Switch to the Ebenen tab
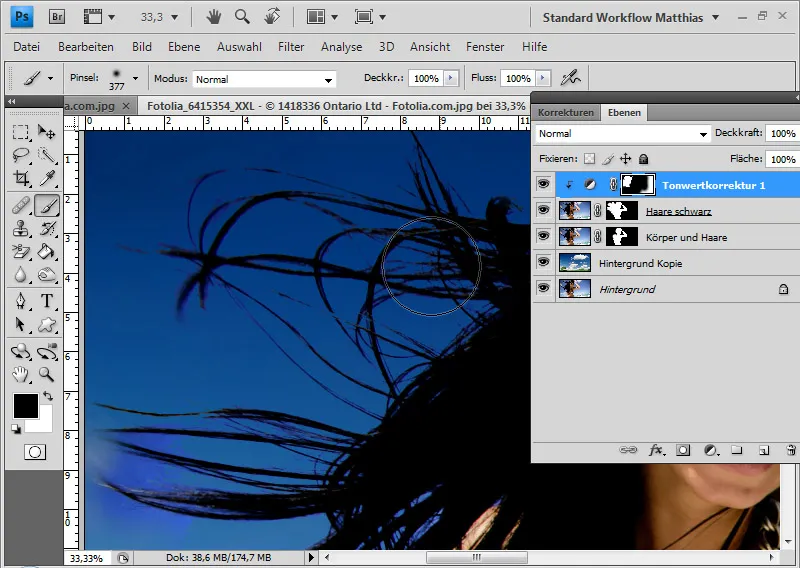Screen dimensions: 800x568 [624, 112]
